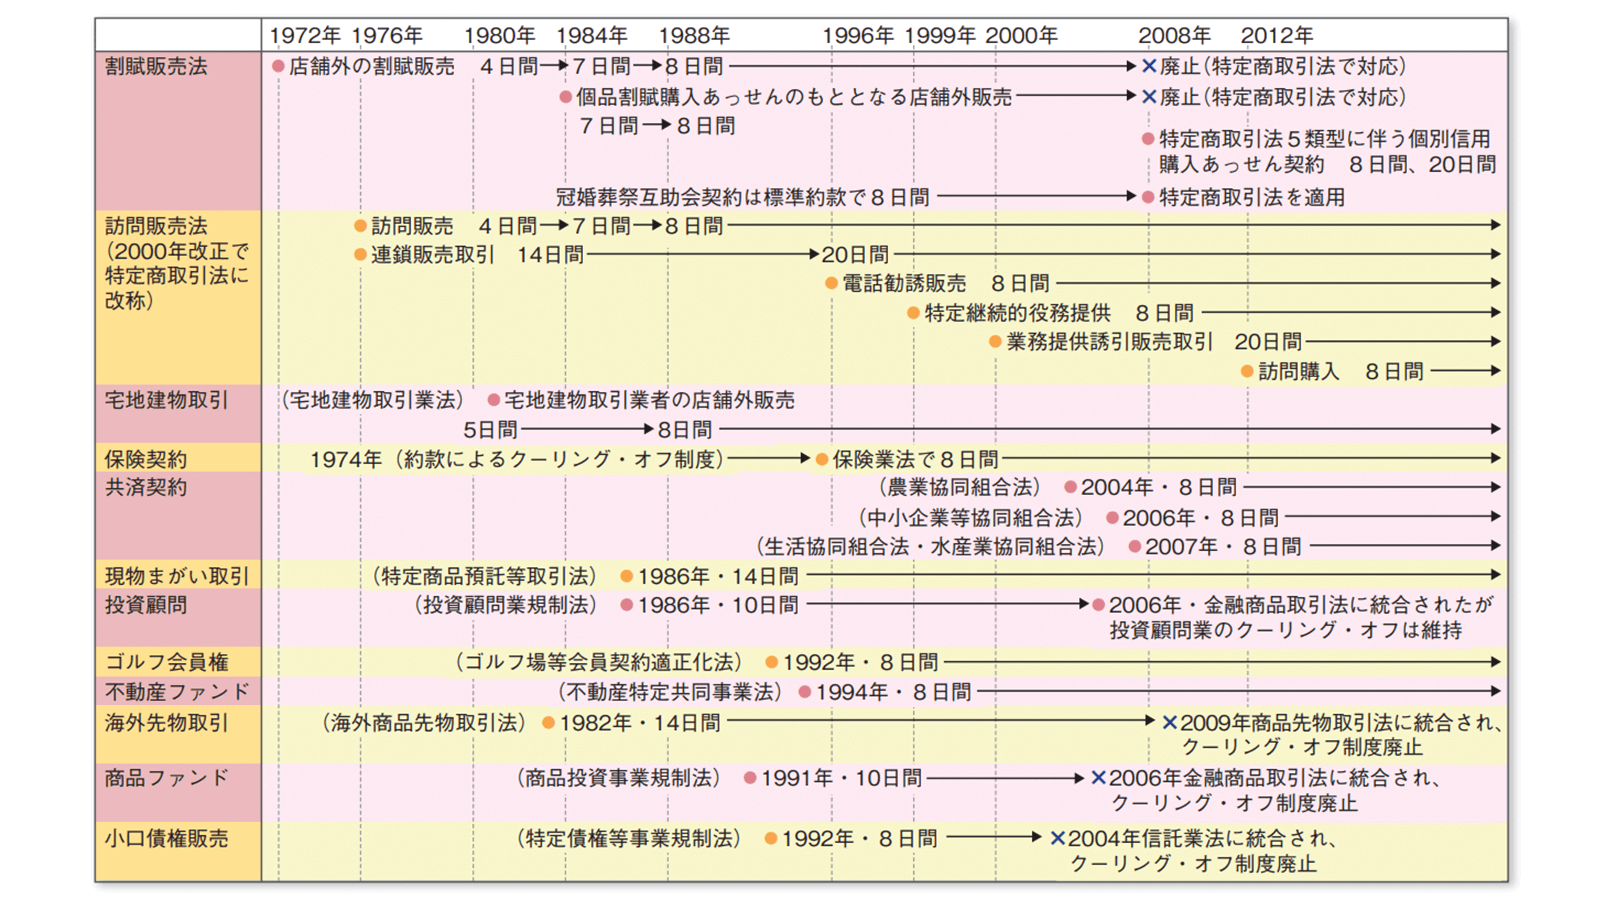The image size is (1600, 900).
Task: Click the 2008年 year header
Action: click(x=1174, y=36)
